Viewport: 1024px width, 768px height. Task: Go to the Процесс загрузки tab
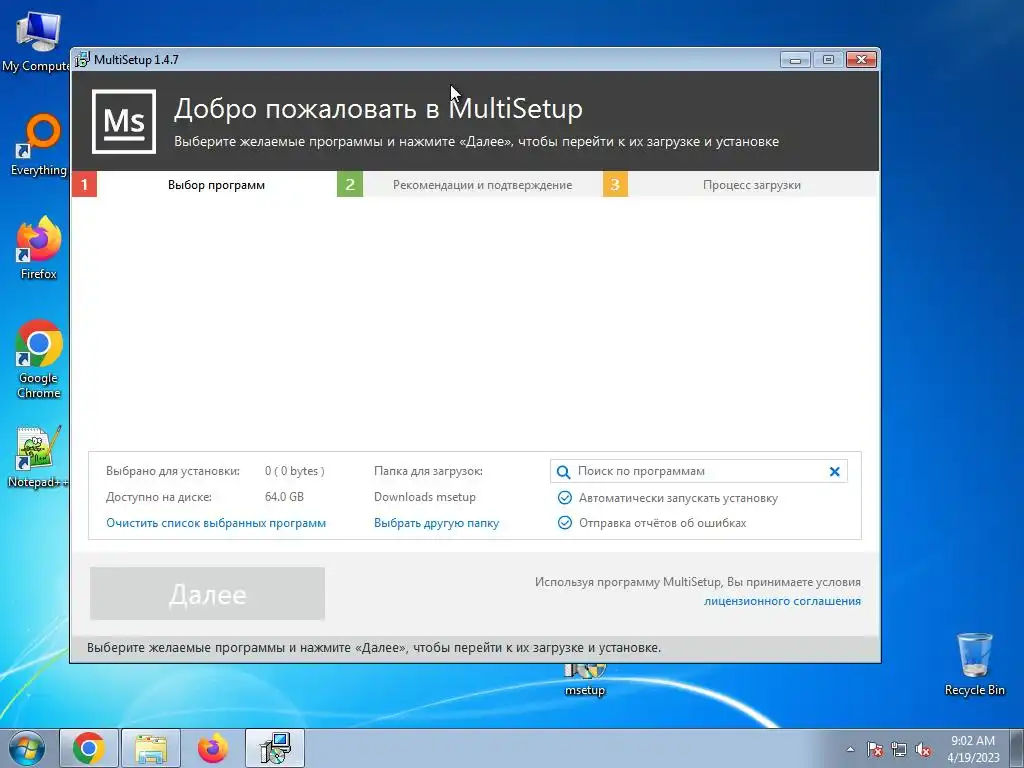[x=752, y=185]
